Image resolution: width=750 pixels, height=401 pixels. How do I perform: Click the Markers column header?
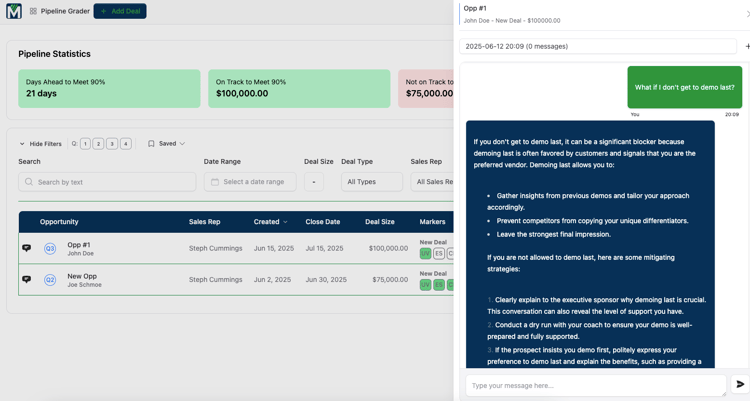(x=432, y=222)
